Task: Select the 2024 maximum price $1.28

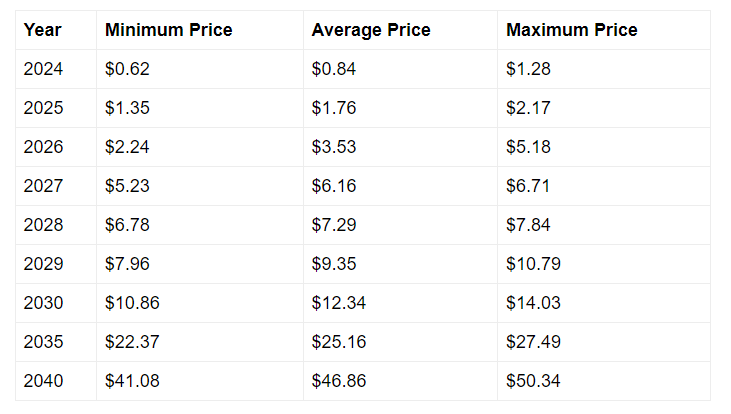Action: click(x=528, y=69)
